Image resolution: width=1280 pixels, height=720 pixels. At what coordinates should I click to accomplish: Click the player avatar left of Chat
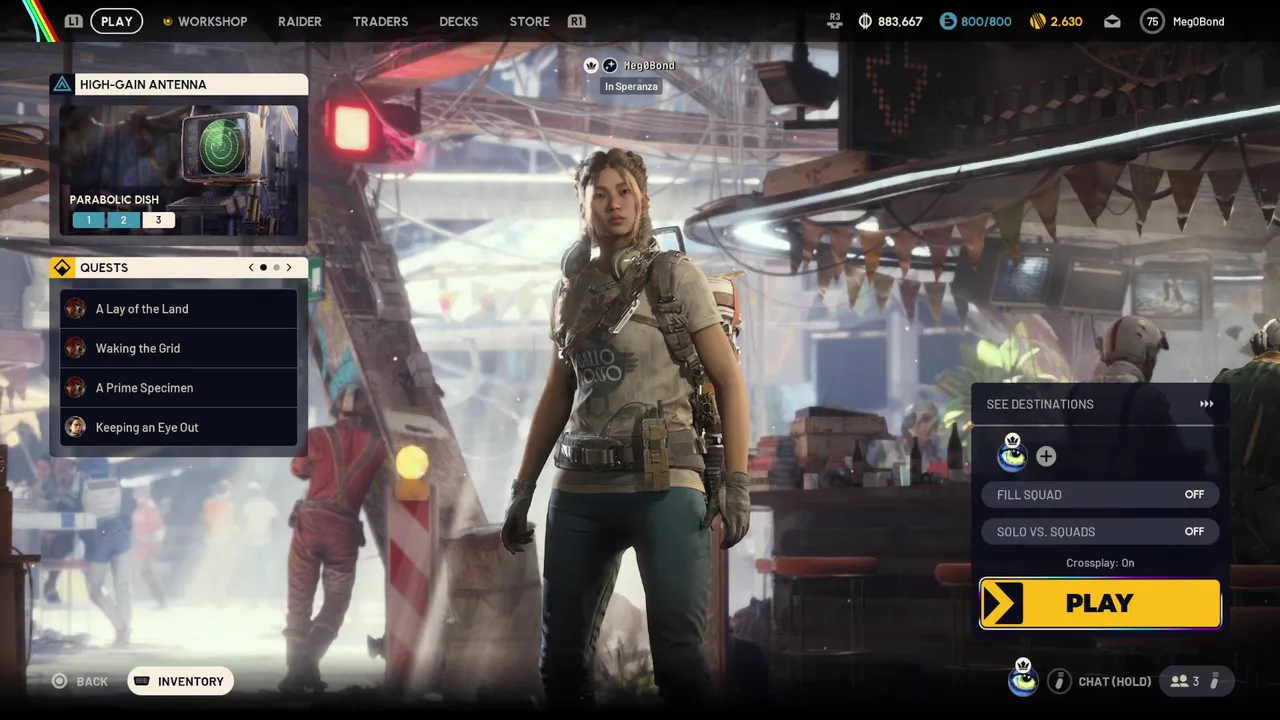1022,679
